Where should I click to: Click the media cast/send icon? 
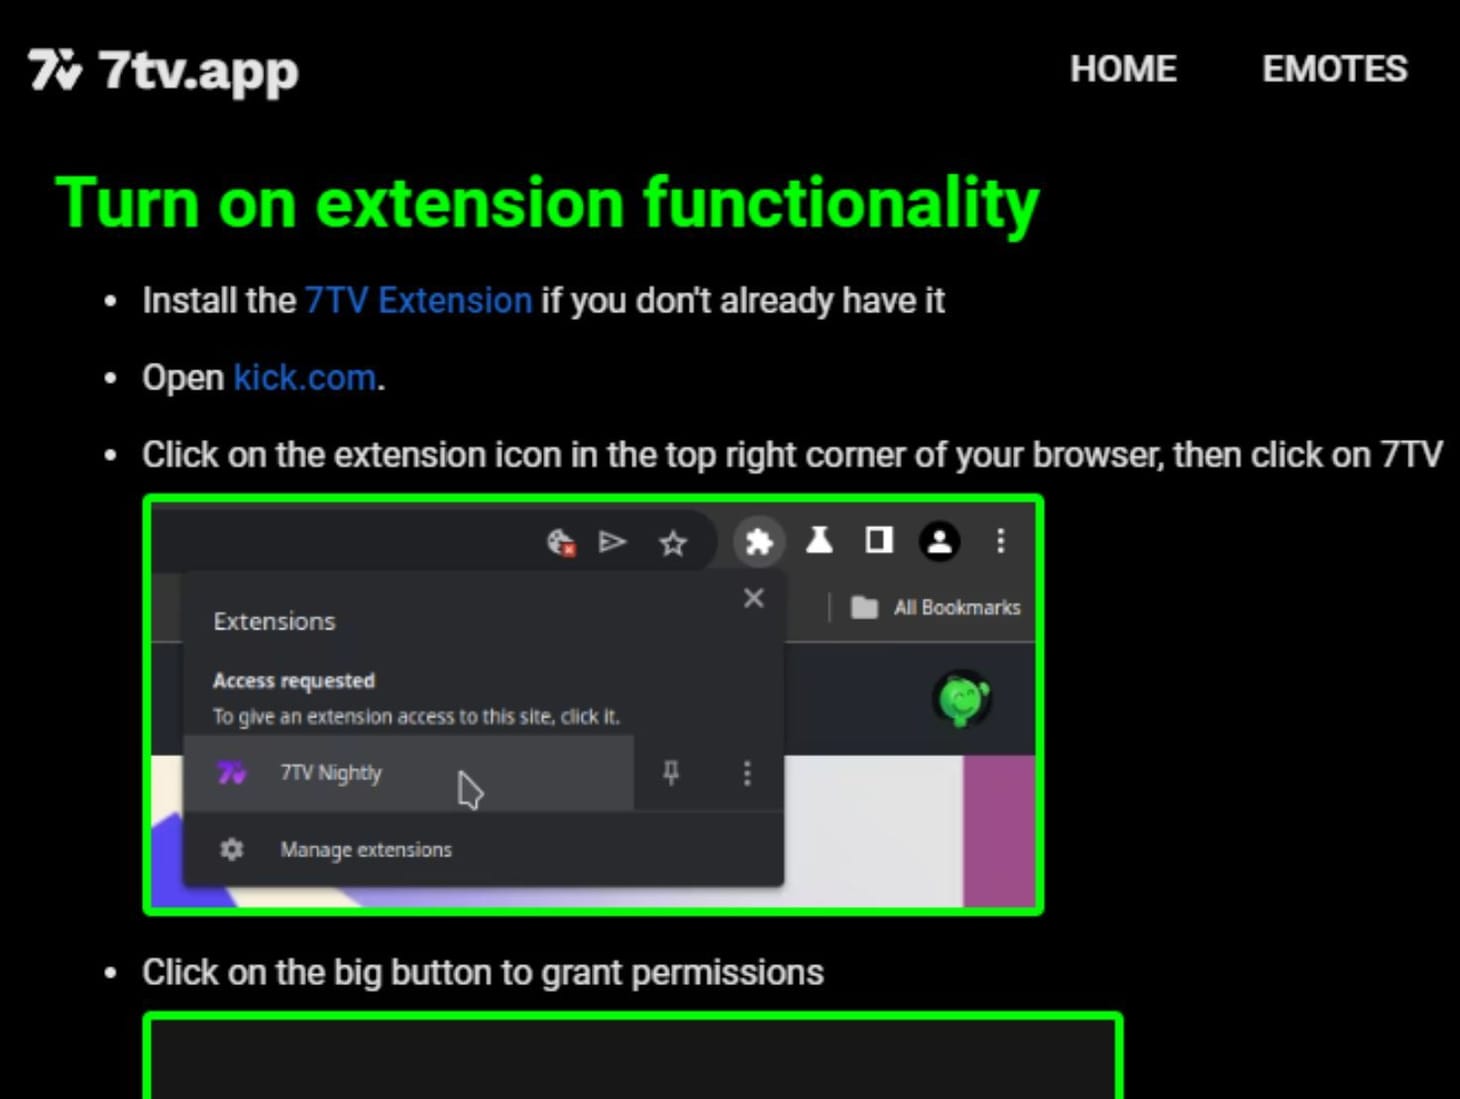(613, 542)
